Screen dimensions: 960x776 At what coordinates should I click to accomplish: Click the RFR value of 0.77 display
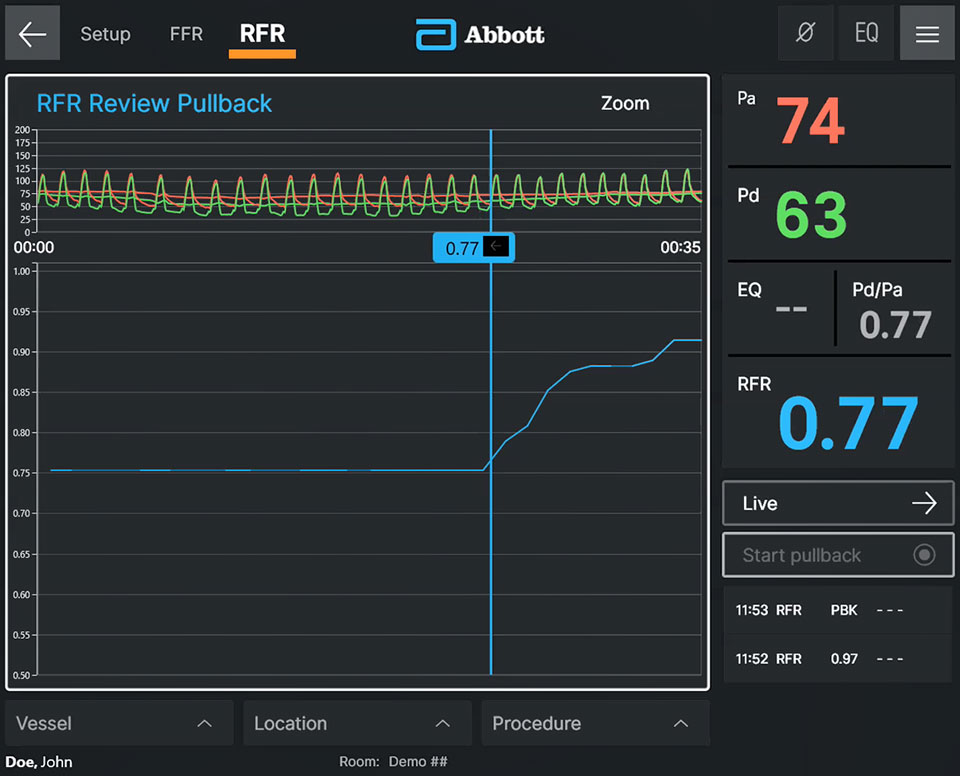pos(848,422)
